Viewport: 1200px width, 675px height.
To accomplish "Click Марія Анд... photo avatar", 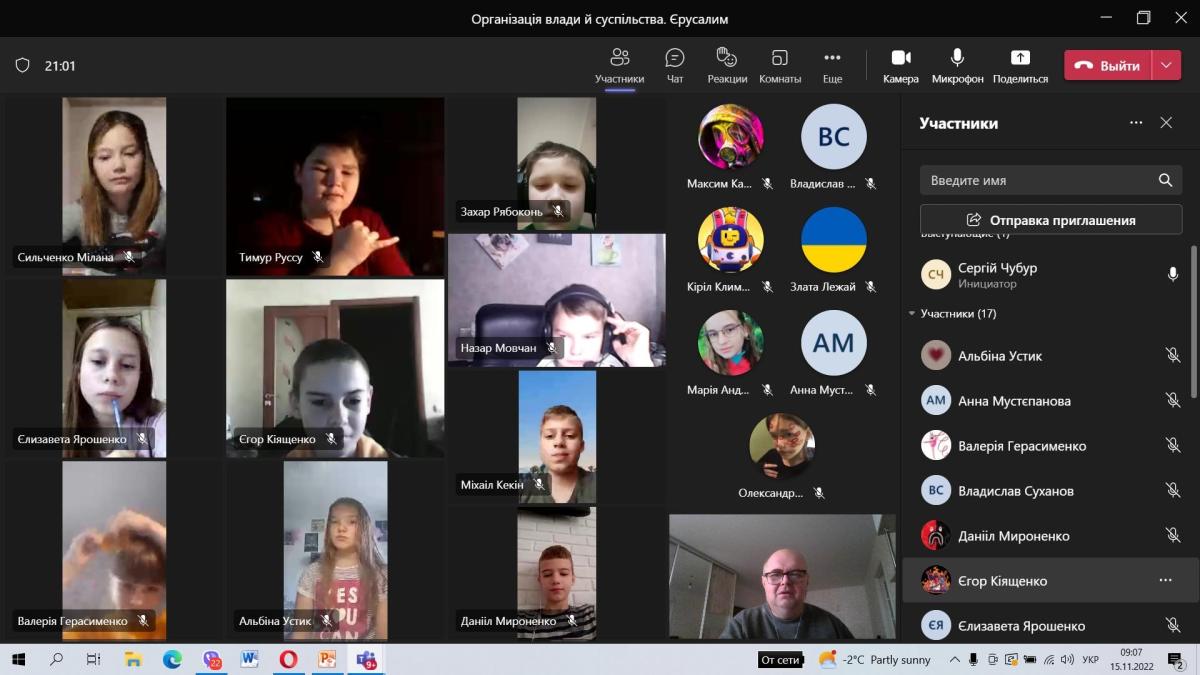I will (731, 343).
